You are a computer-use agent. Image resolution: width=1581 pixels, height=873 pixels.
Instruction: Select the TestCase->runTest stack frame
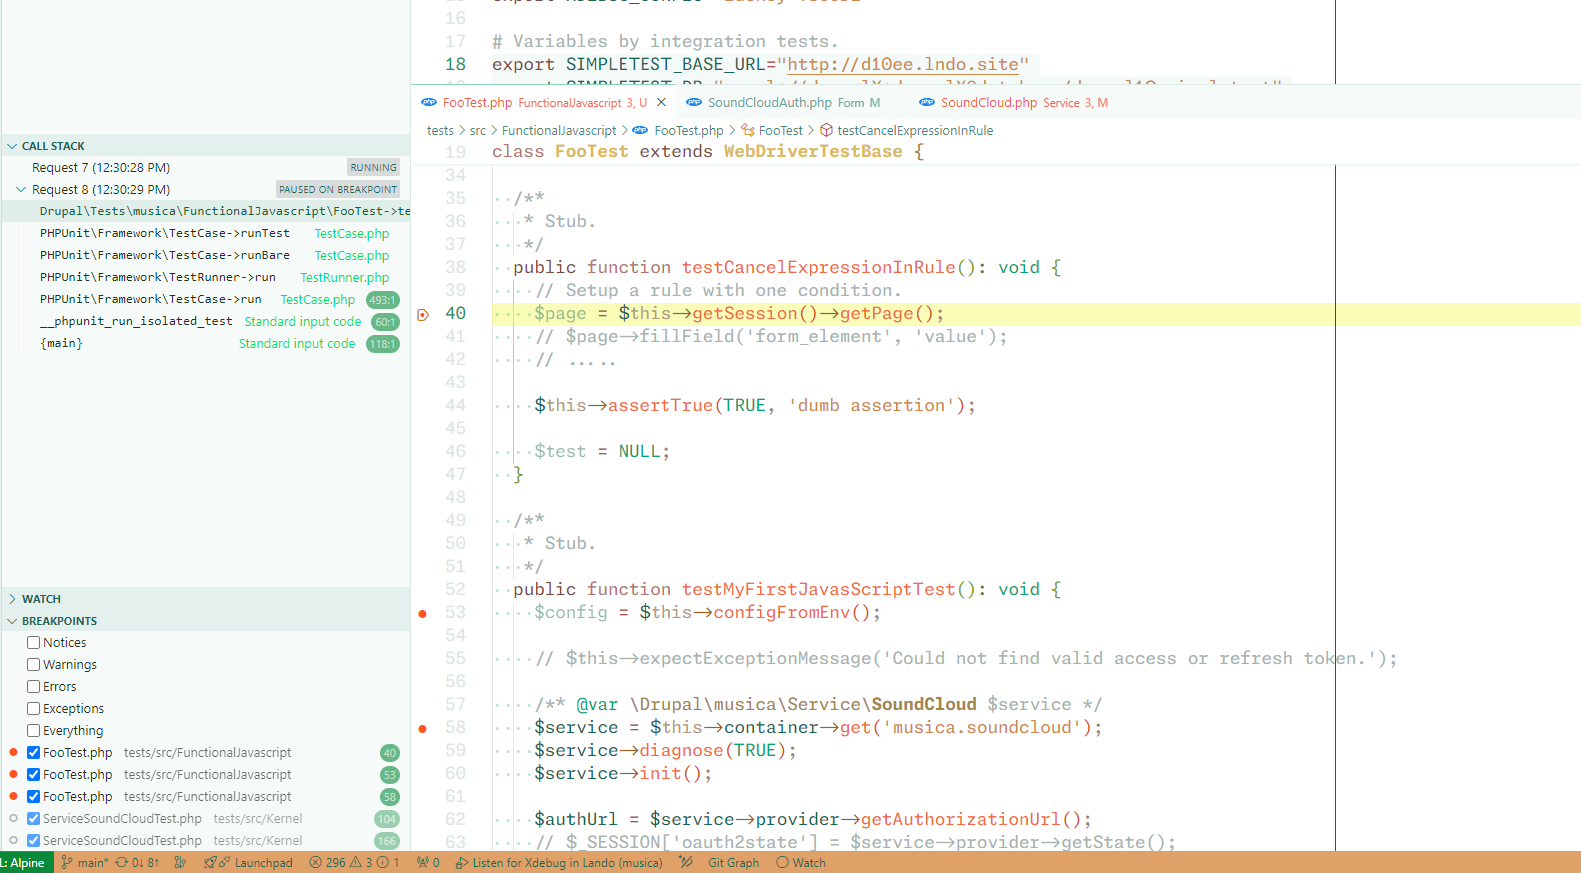tap(206, 234)
